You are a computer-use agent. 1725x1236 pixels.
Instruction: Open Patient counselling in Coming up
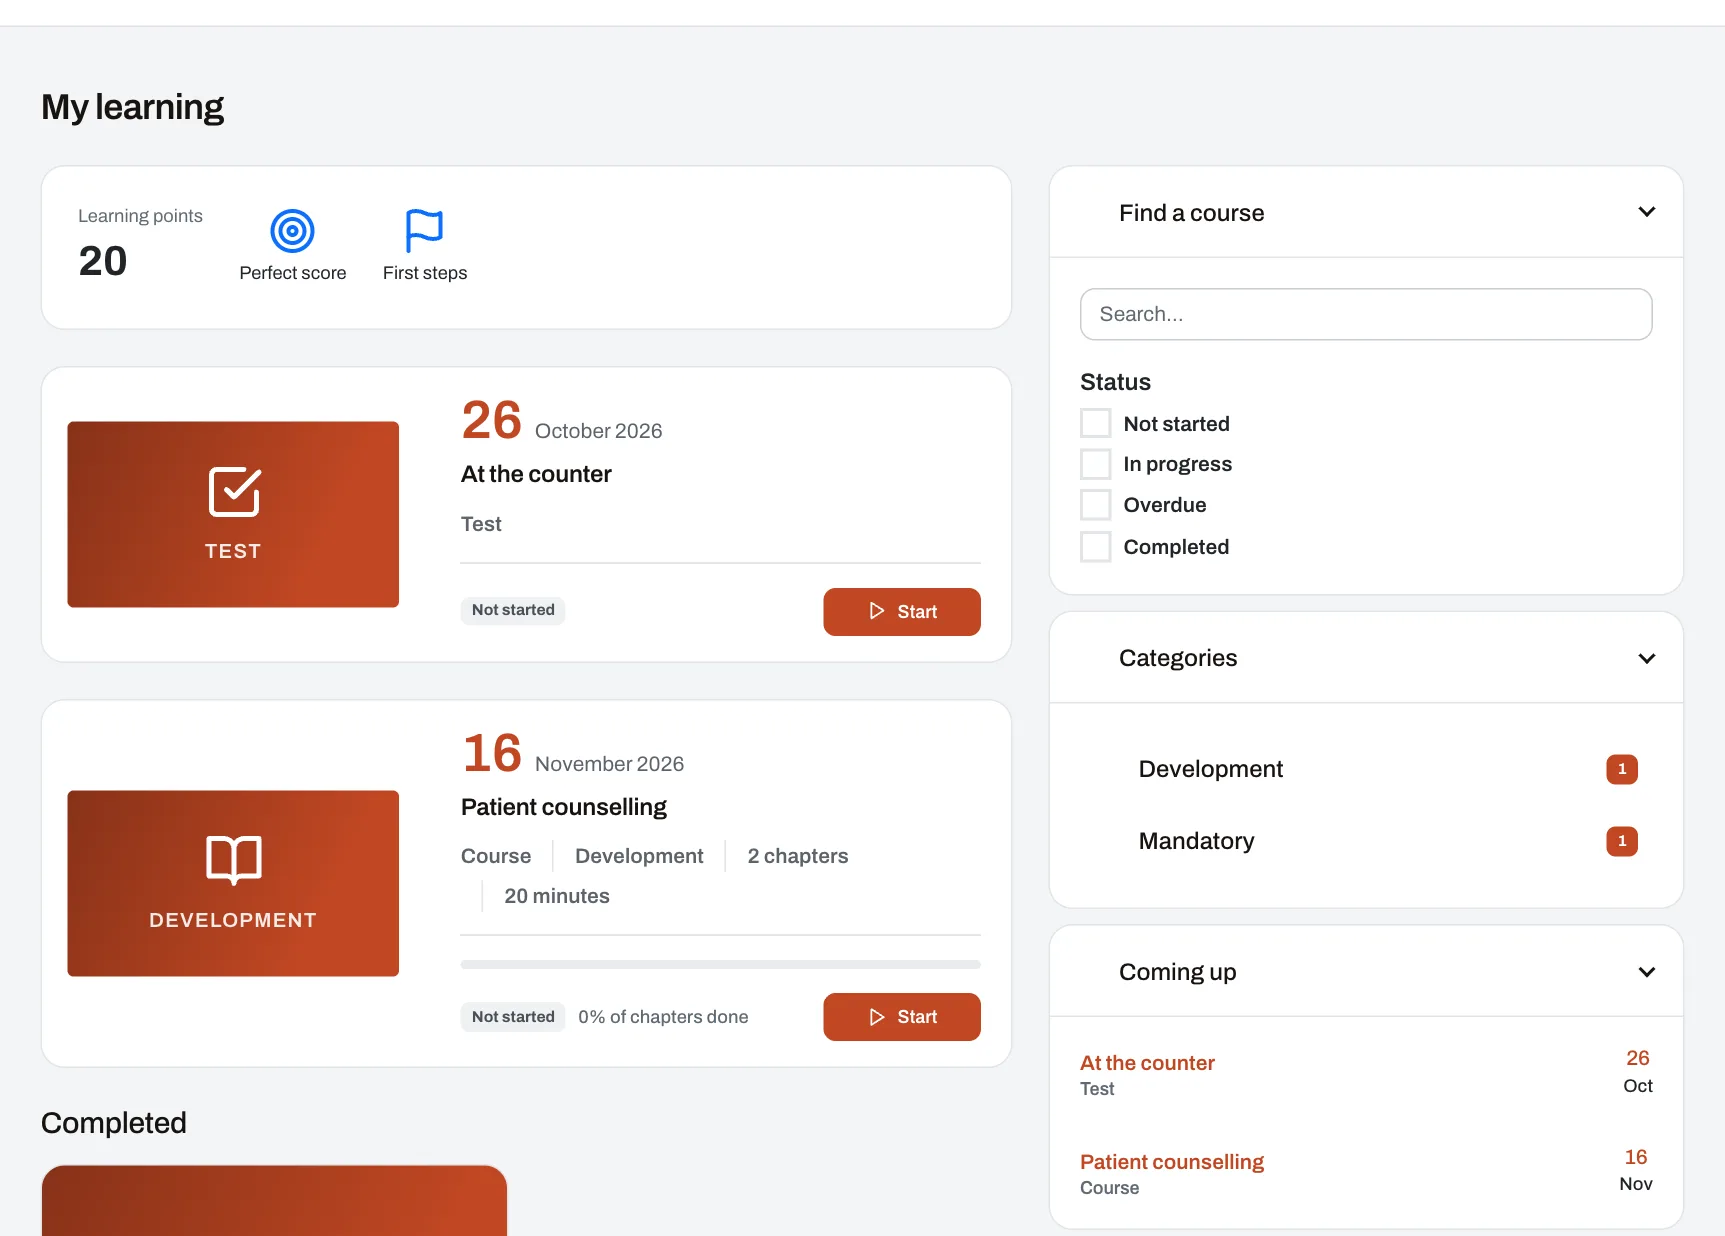[x=1172, y=1162]
